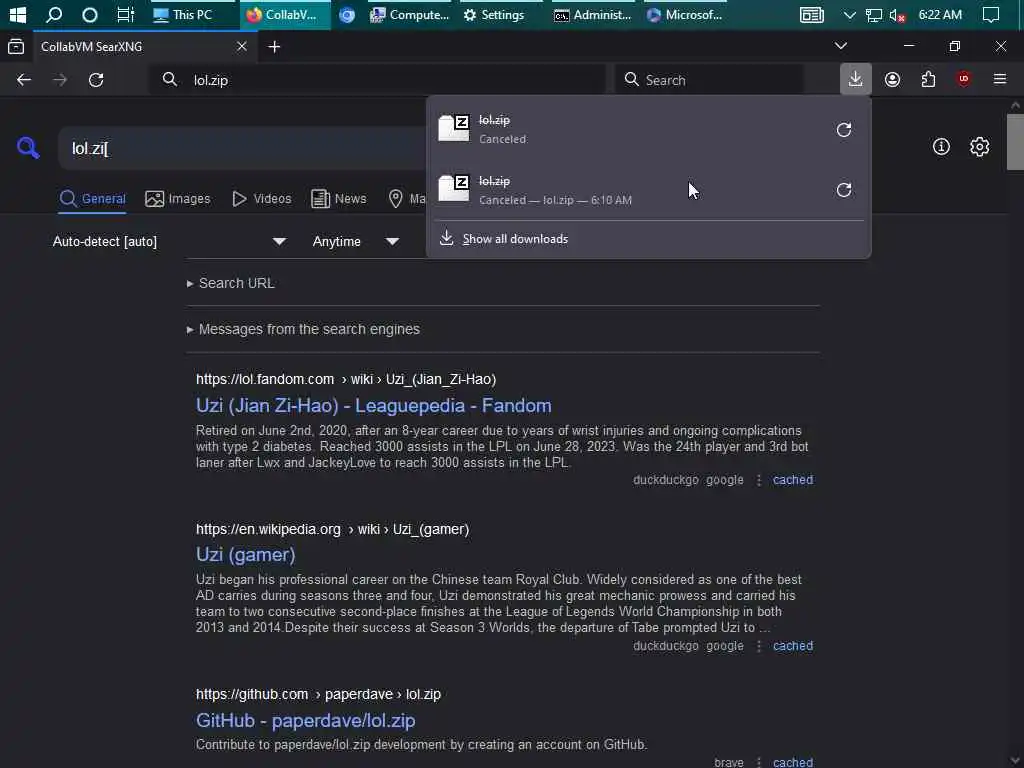Open the uBlock Origin extension icon
Screen dimensions: 1024x768
(x=963, y=80)
